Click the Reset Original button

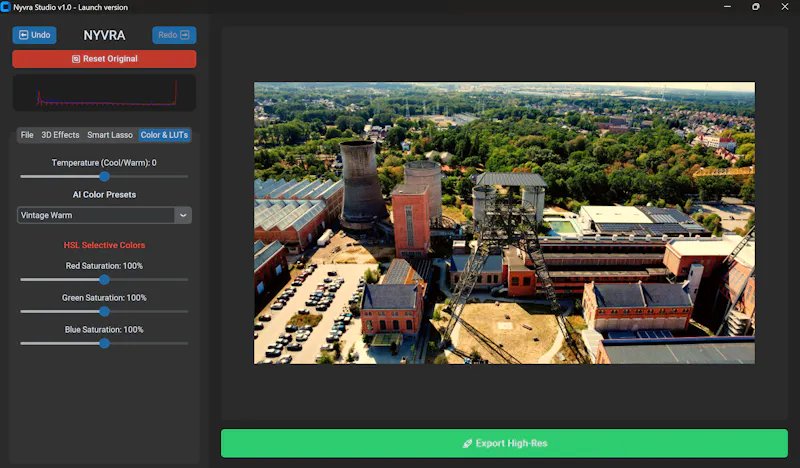tap(104, 59)
